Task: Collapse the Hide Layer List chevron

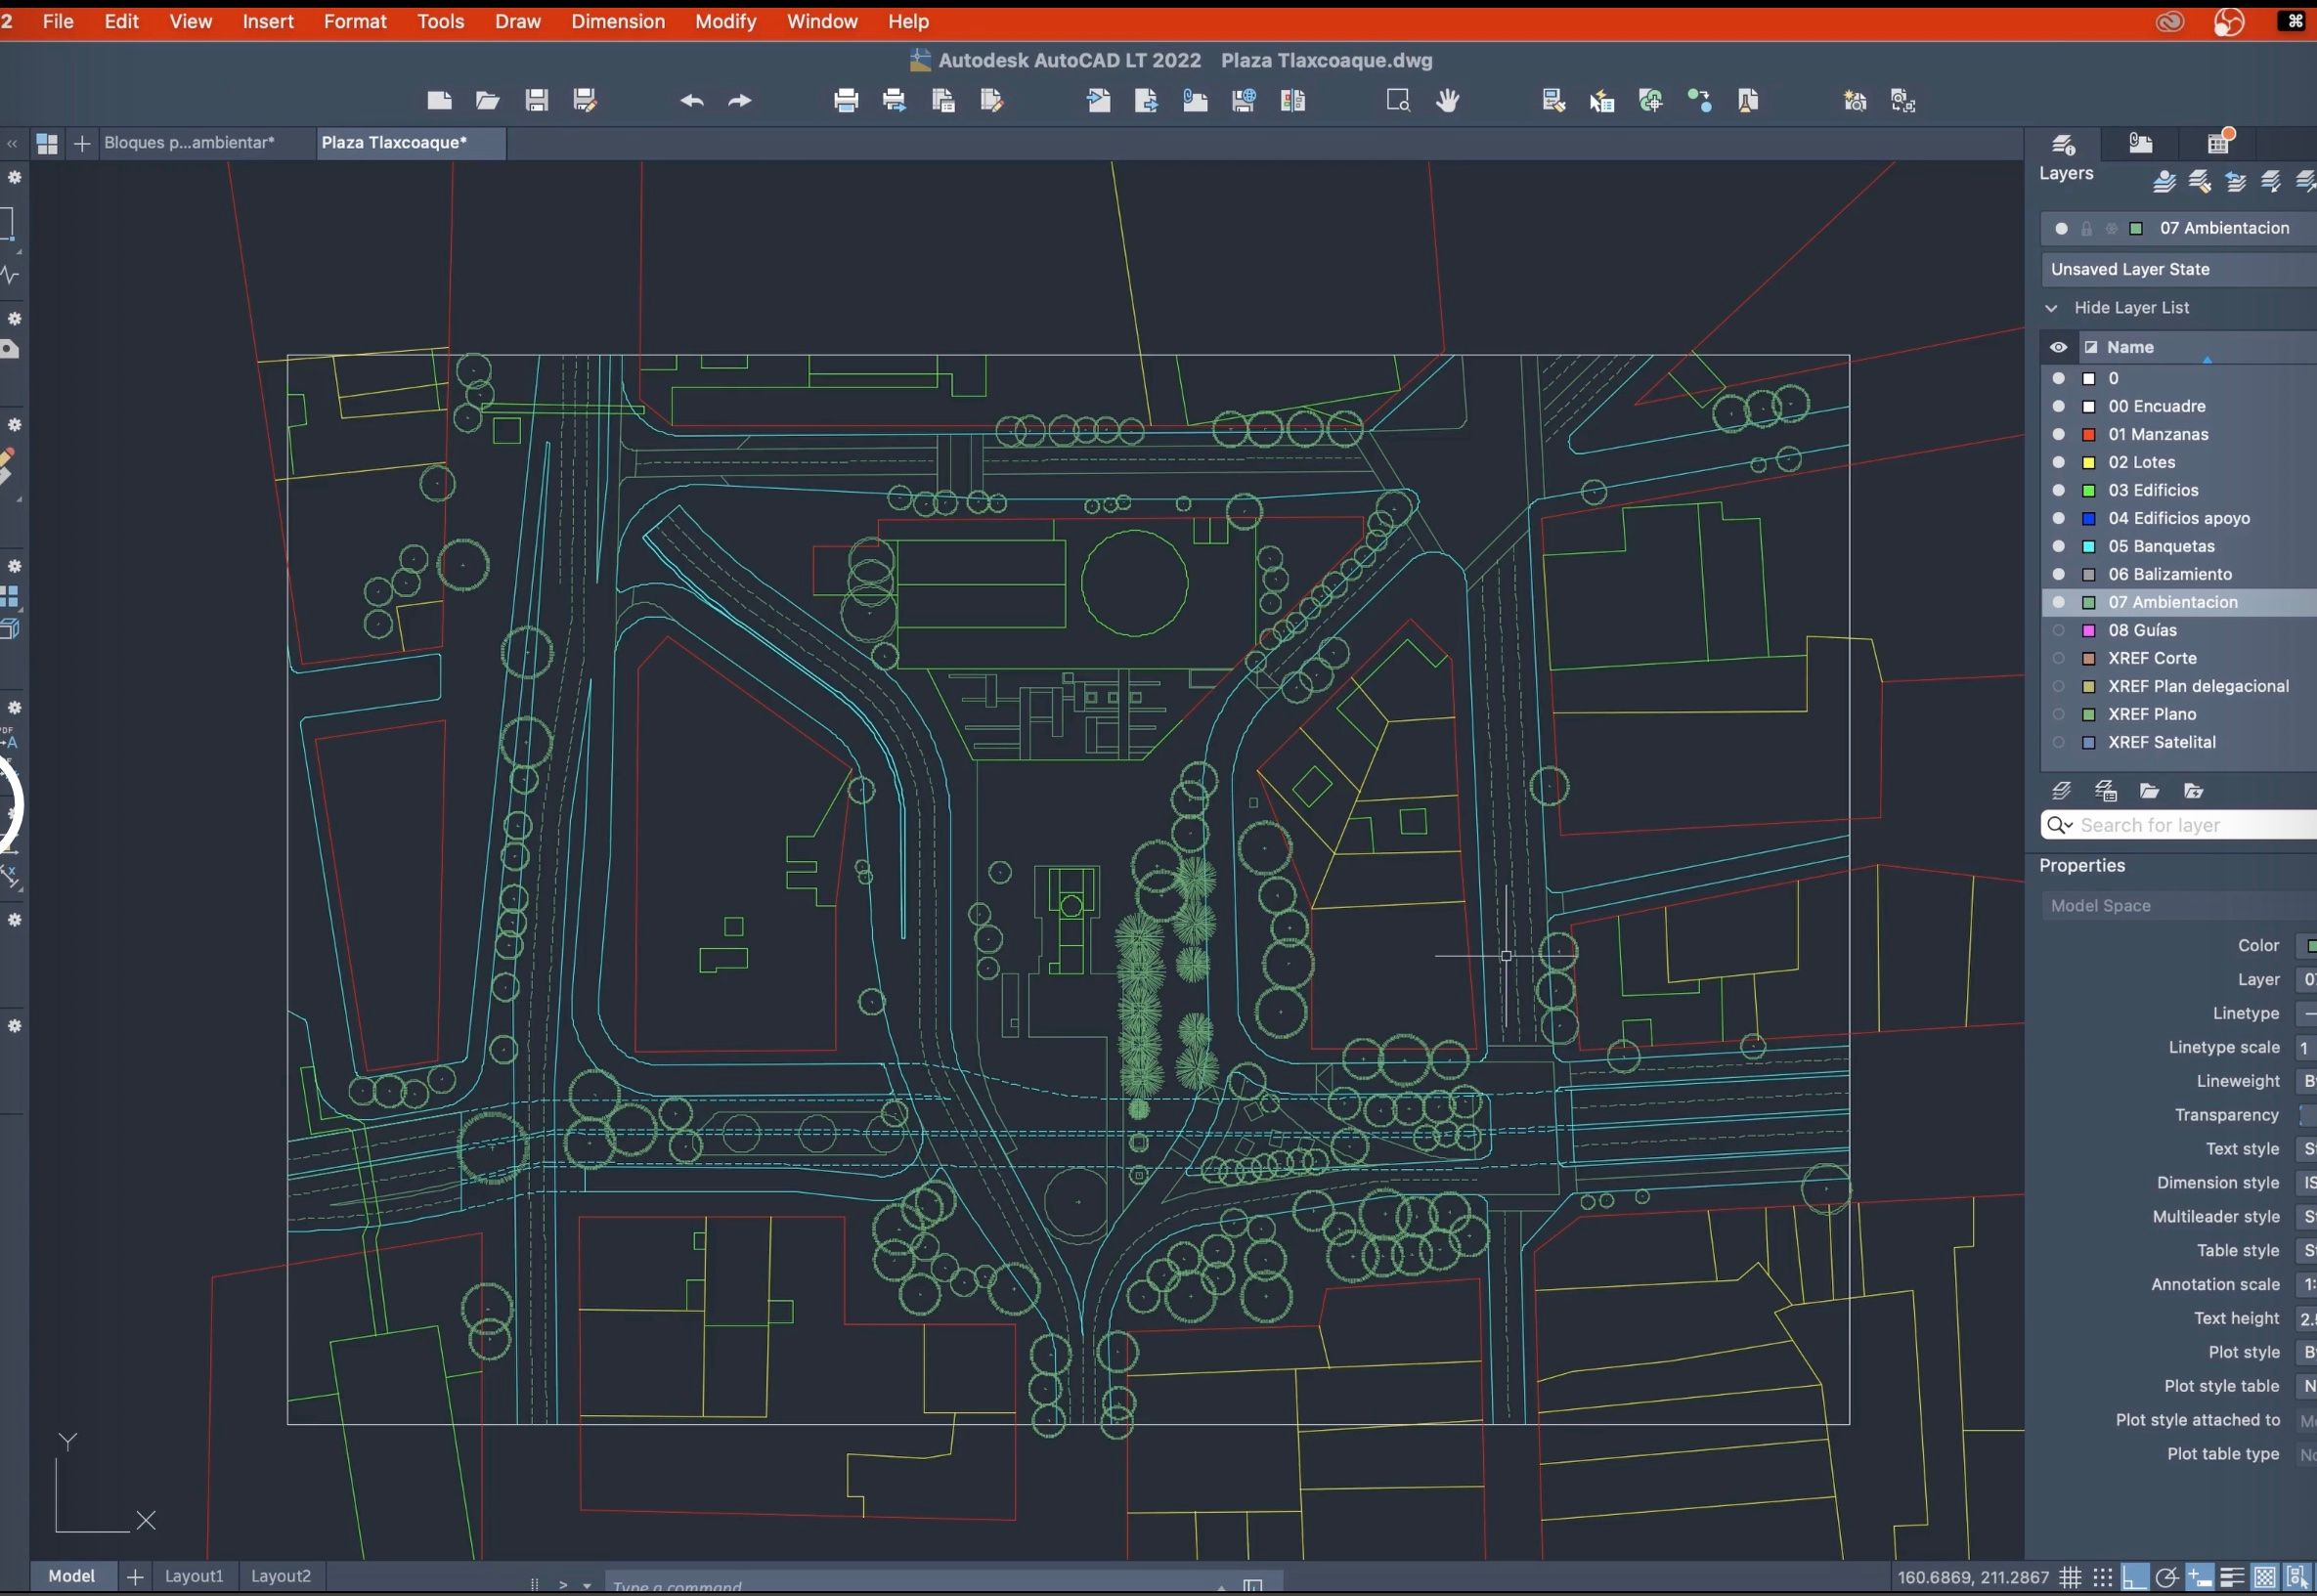Action: coord(2051,308)
